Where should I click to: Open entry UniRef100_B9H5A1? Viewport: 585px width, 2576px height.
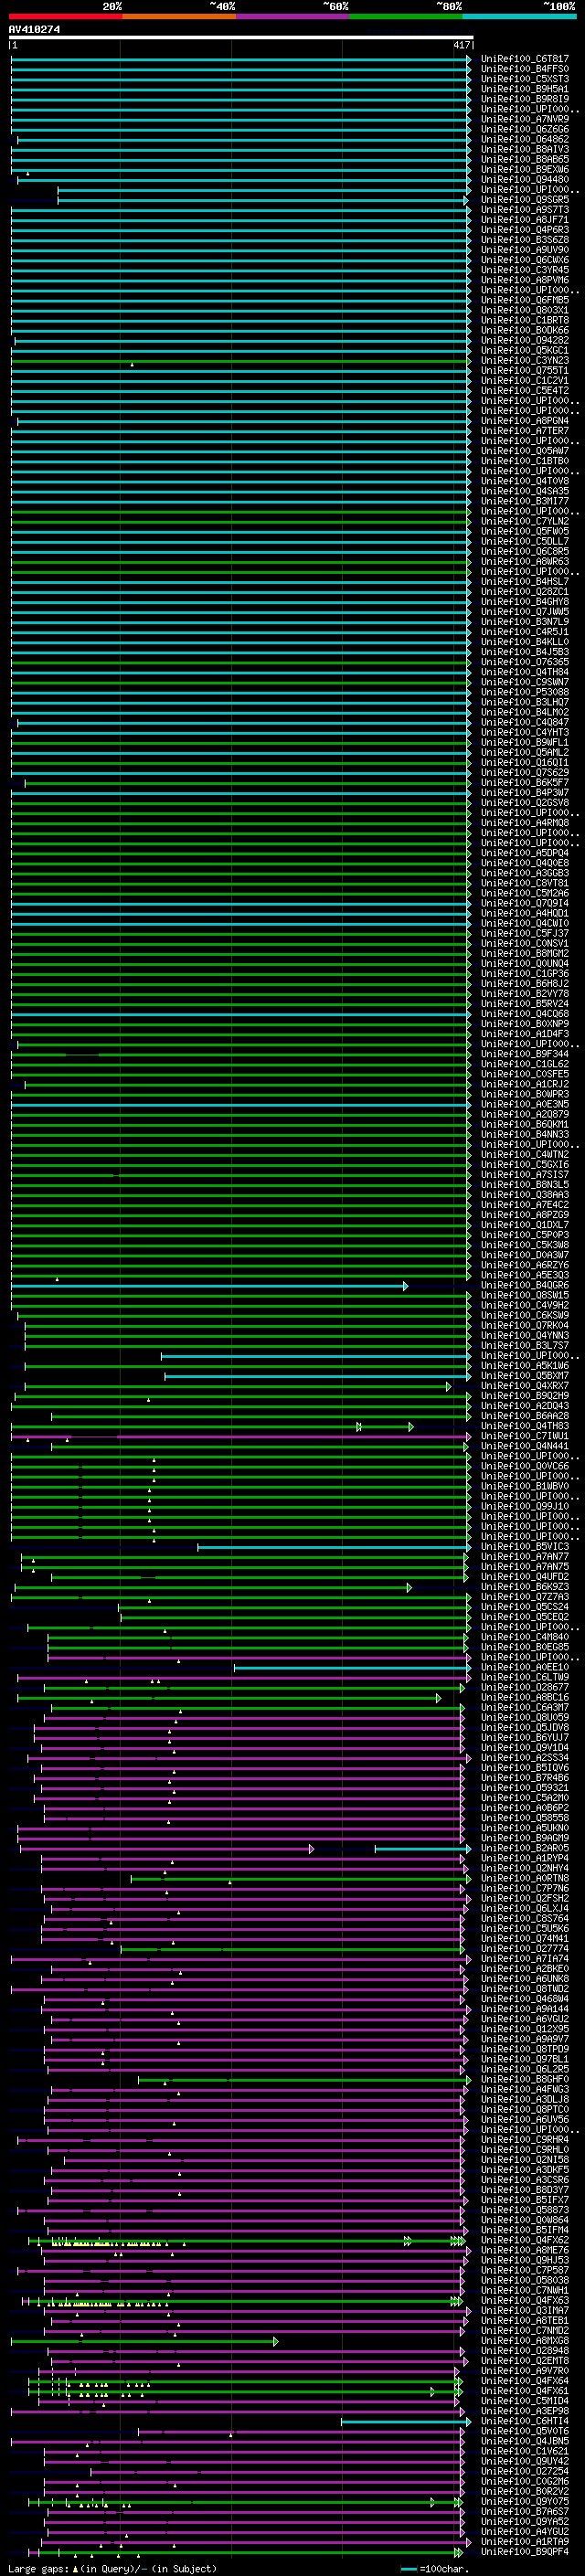tap(524, 89)
